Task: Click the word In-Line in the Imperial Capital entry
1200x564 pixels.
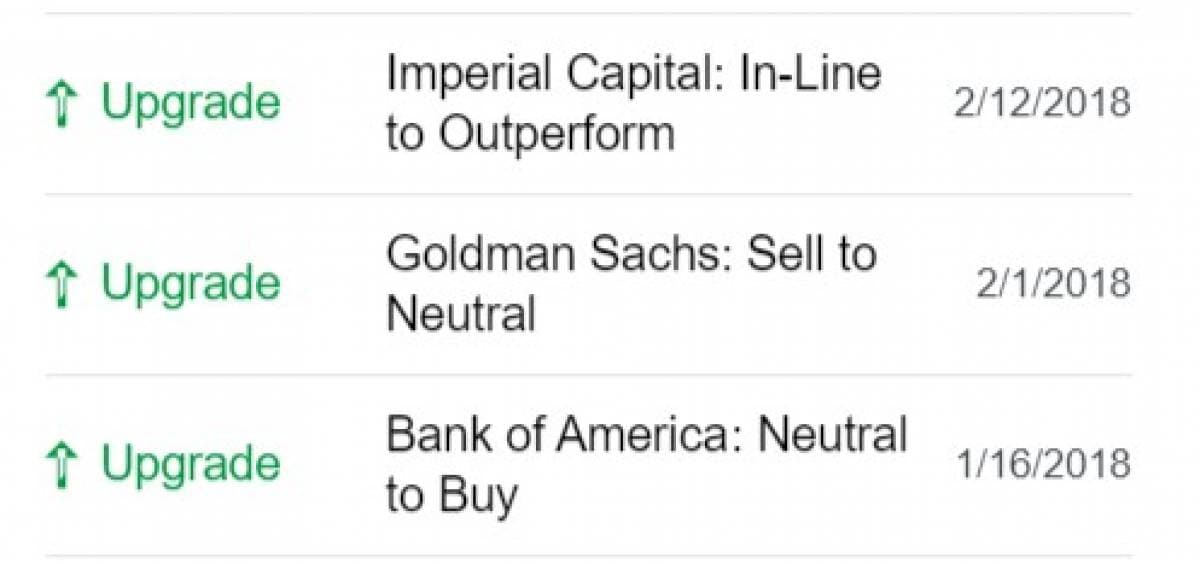Action: tap(810, 74)
